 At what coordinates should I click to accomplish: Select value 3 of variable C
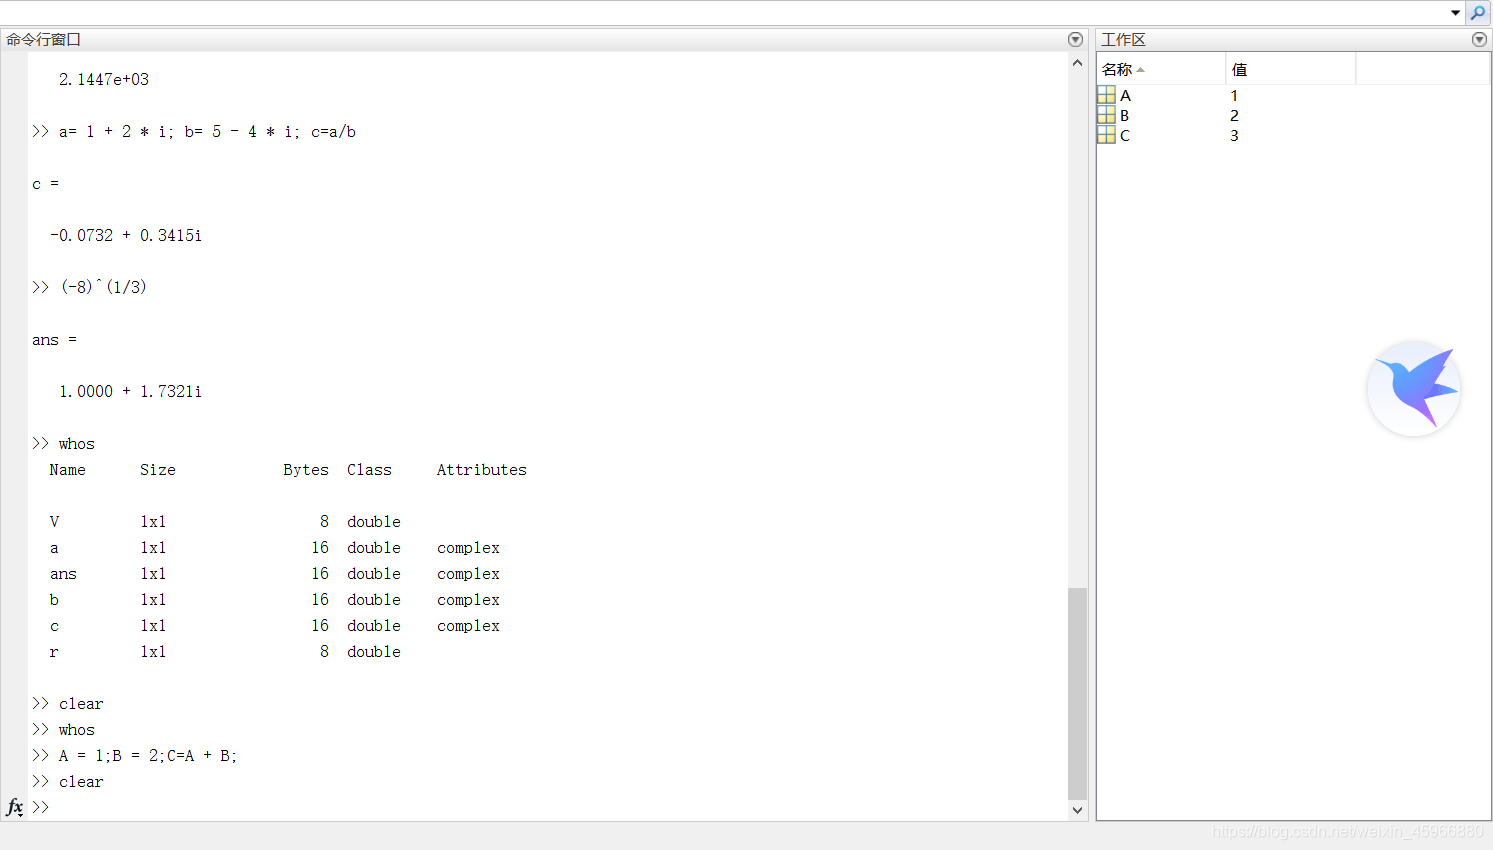1234,136
